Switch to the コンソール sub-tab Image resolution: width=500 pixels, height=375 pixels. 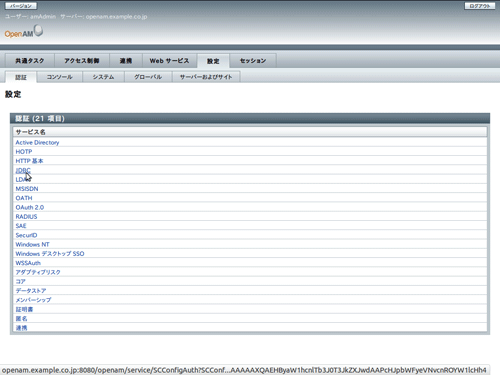tap(59, 77)
